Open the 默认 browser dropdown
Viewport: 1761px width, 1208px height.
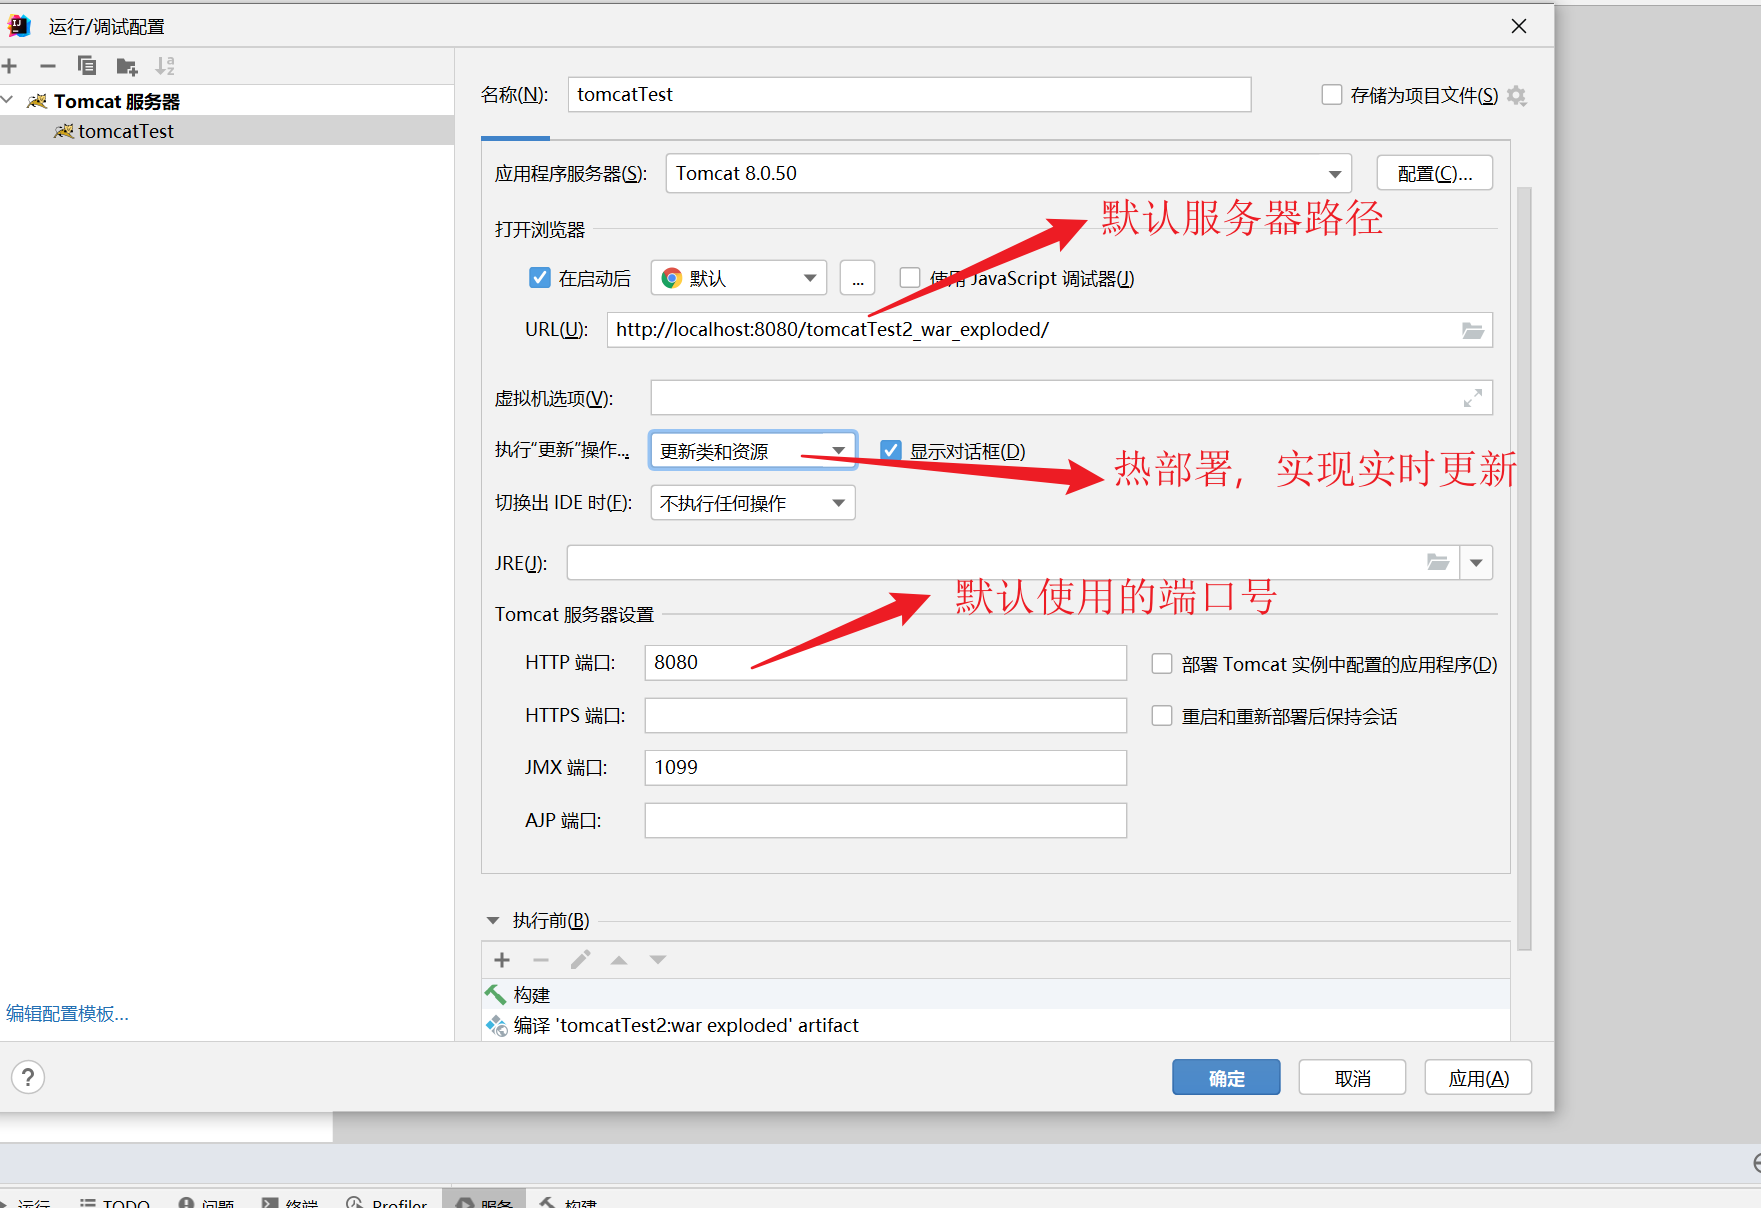(739, 278)
